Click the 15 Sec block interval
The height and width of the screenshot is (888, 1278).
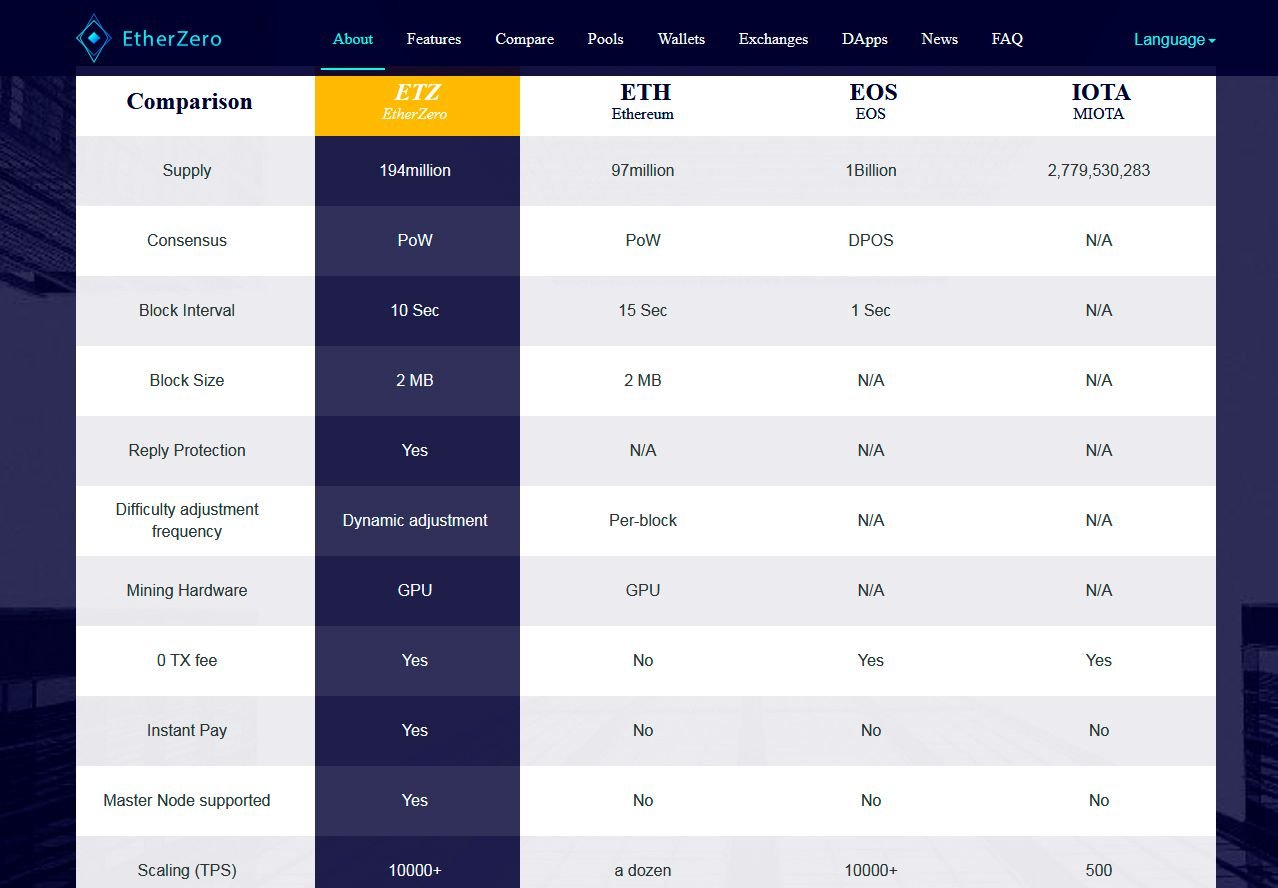click(x=643, y=311)
